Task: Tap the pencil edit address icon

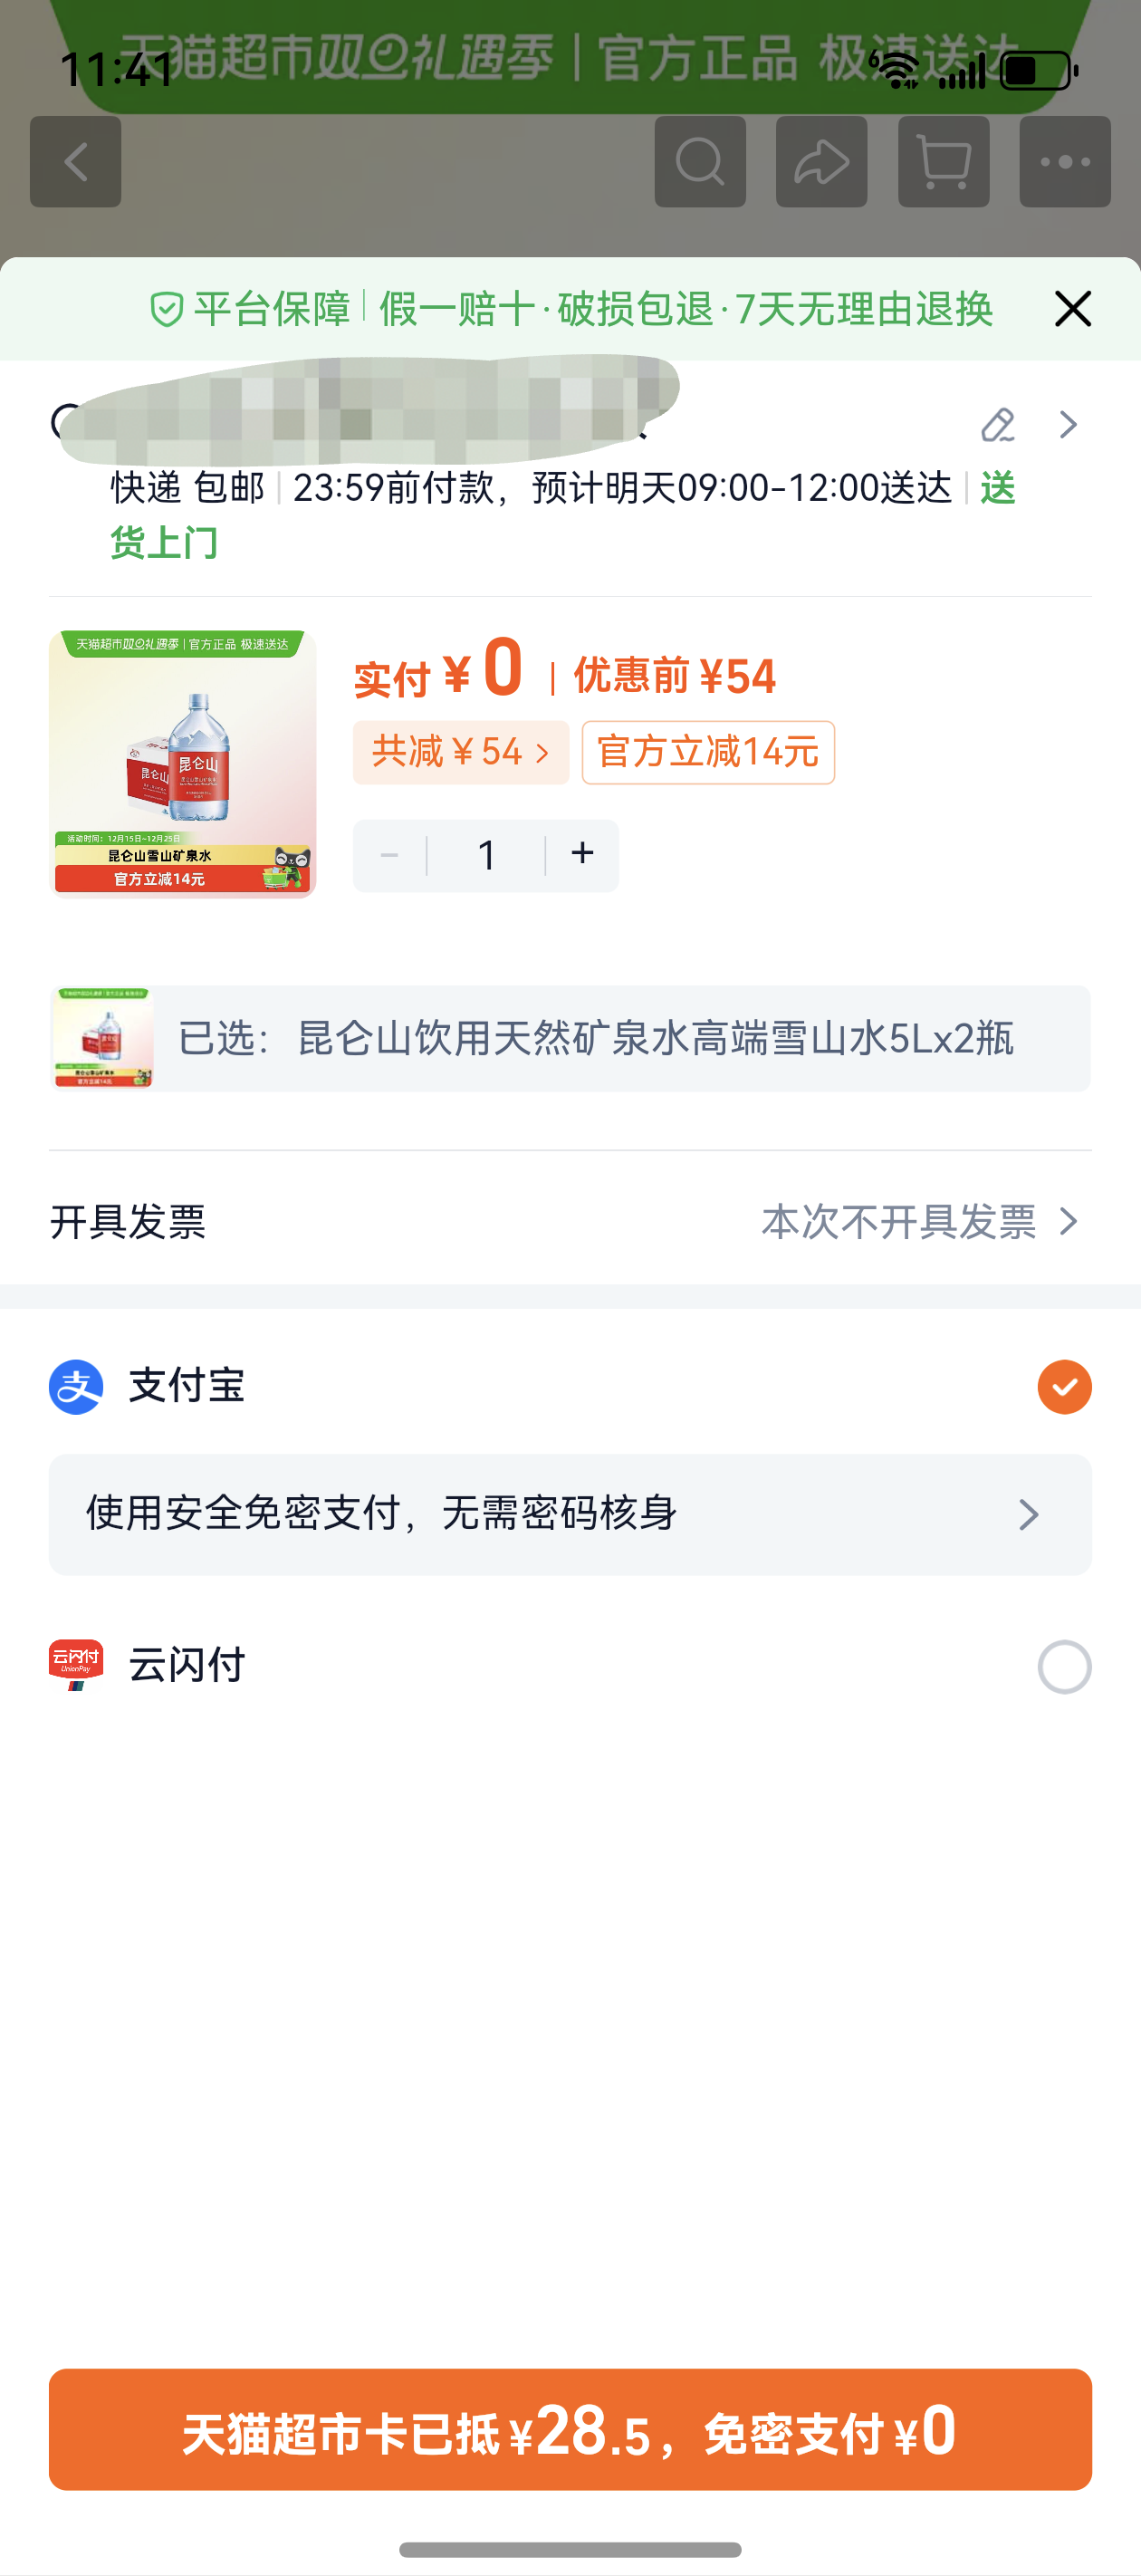Action: pos(997,425)
